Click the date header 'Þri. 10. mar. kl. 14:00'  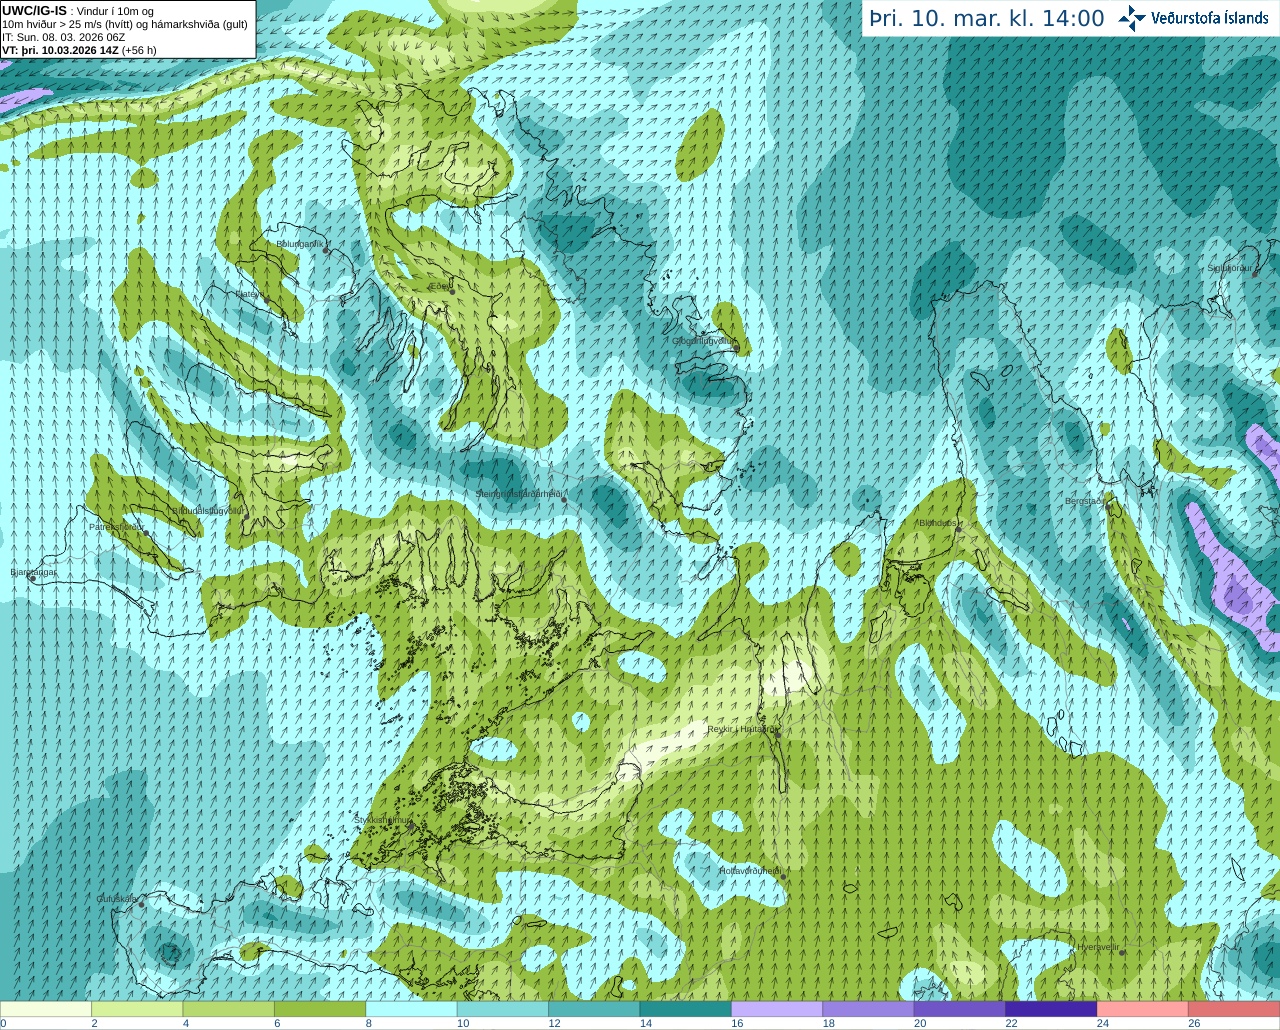click(x=986, y=18)
